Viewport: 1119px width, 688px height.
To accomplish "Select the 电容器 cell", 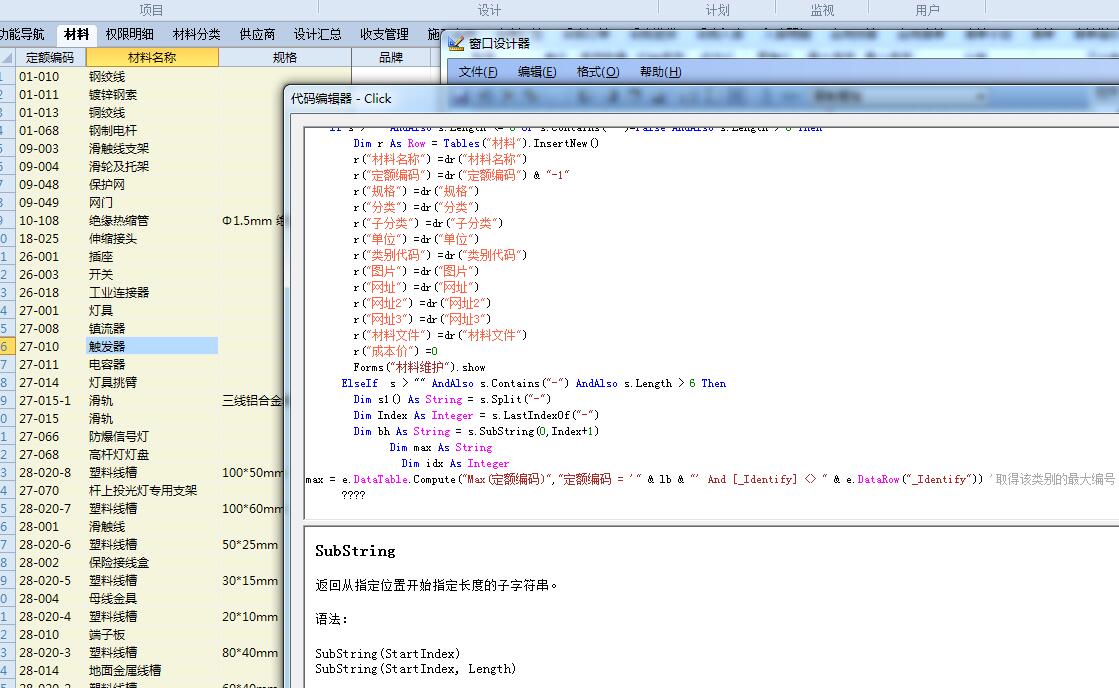I will click(152, 365).
